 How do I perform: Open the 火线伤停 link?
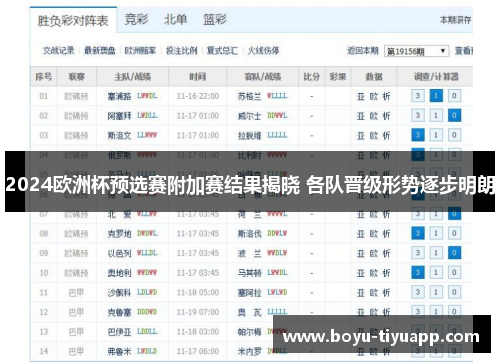263,51
